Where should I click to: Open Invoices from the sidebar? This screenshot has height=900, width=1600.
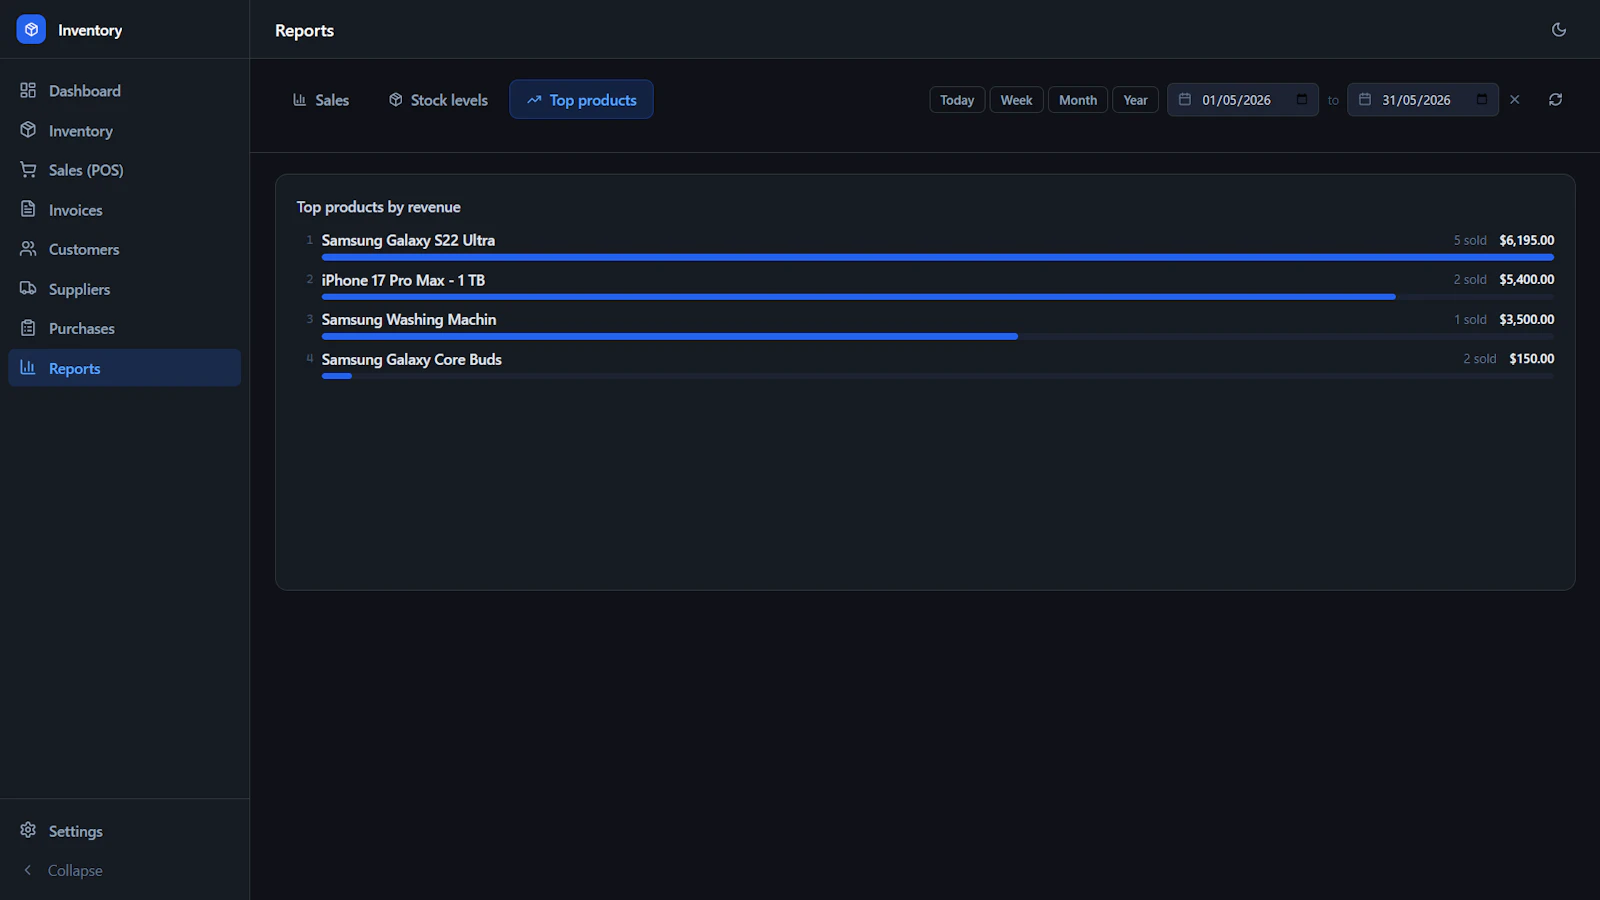124,210
